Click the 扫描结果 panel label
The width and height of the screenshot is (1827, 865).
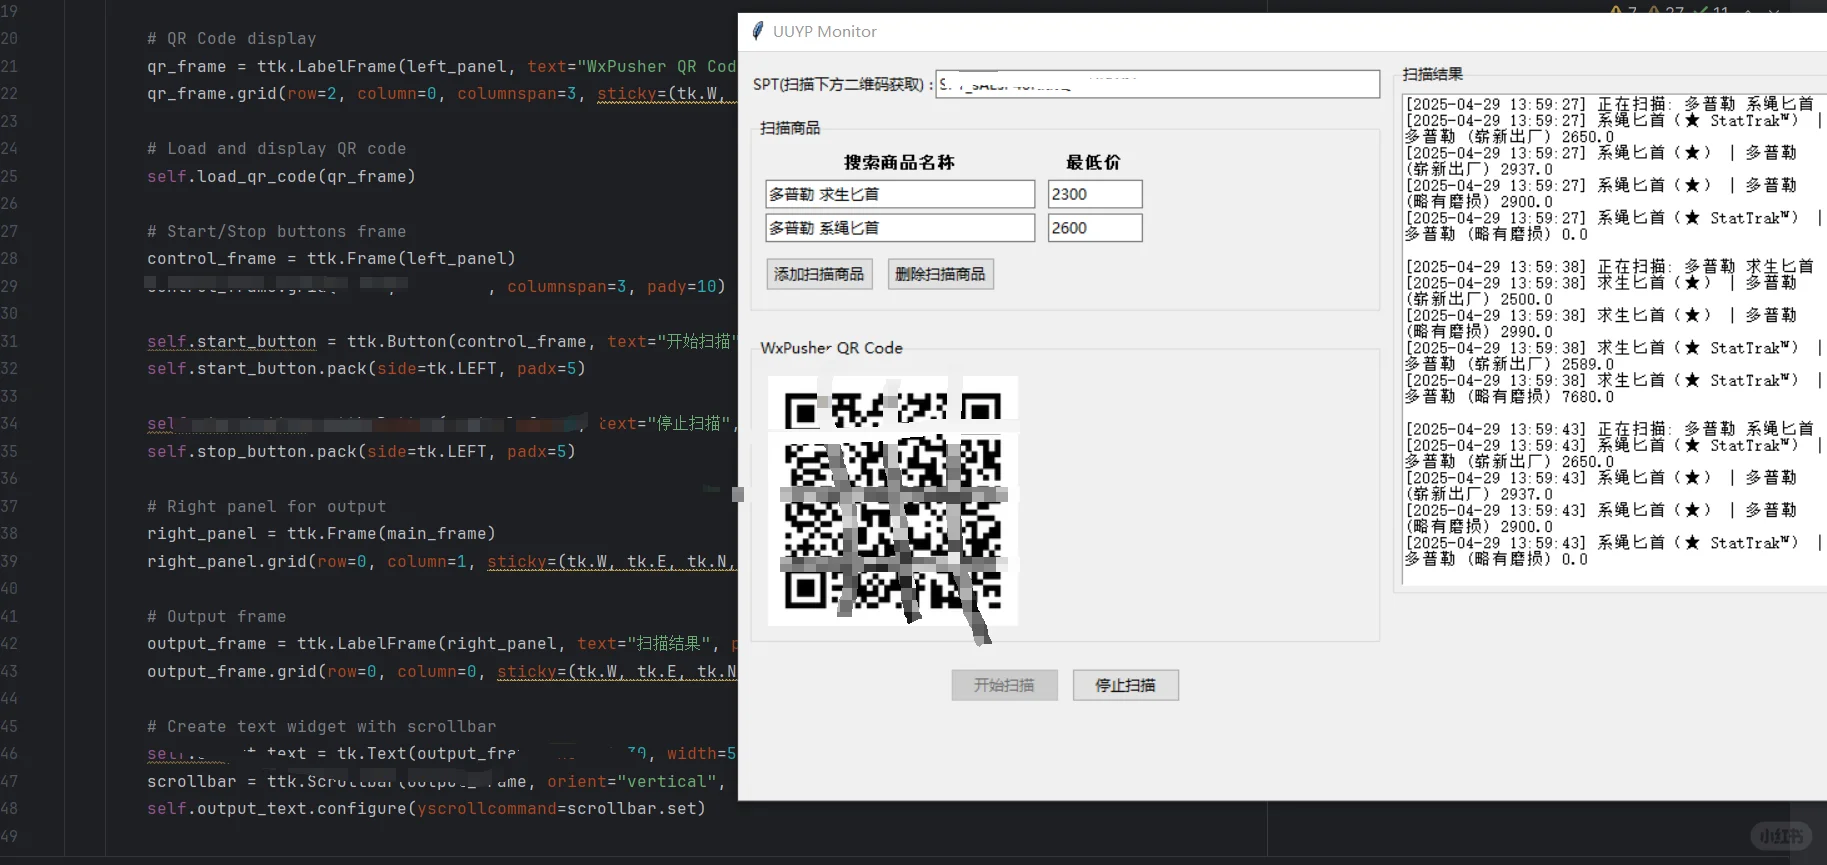coord(1432,74)
